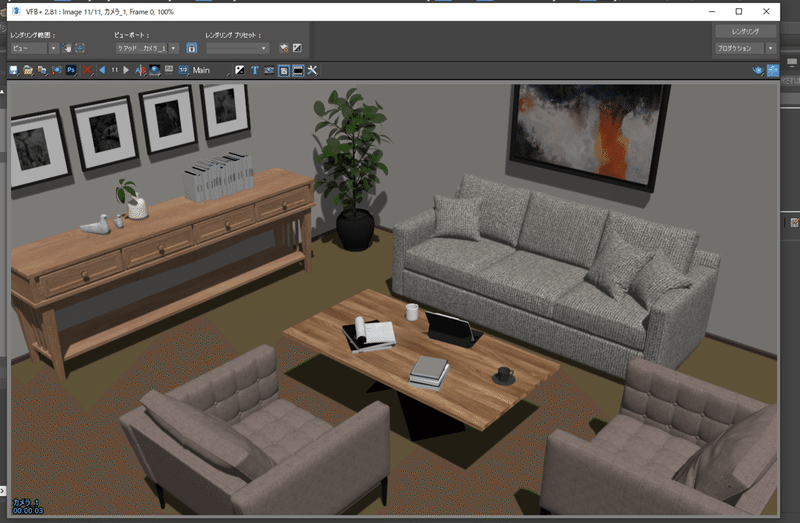Click the clone frame buffer icon
This screenshot has height=523, width=800.
tap(56, 70)
